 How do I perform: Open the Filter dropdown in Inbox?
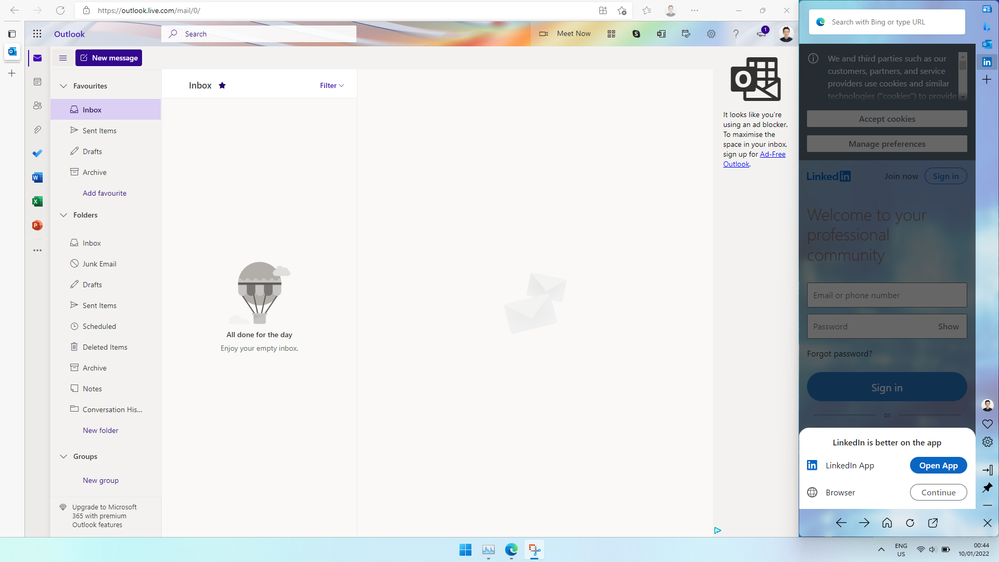pos(331,85)
